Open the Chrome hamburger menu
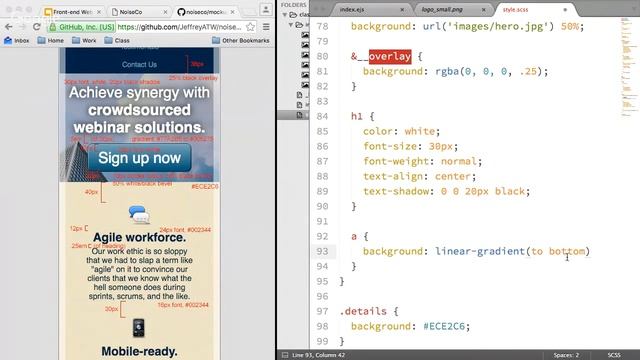The height and width of the screenshot is (360, 640). [266, 27]
